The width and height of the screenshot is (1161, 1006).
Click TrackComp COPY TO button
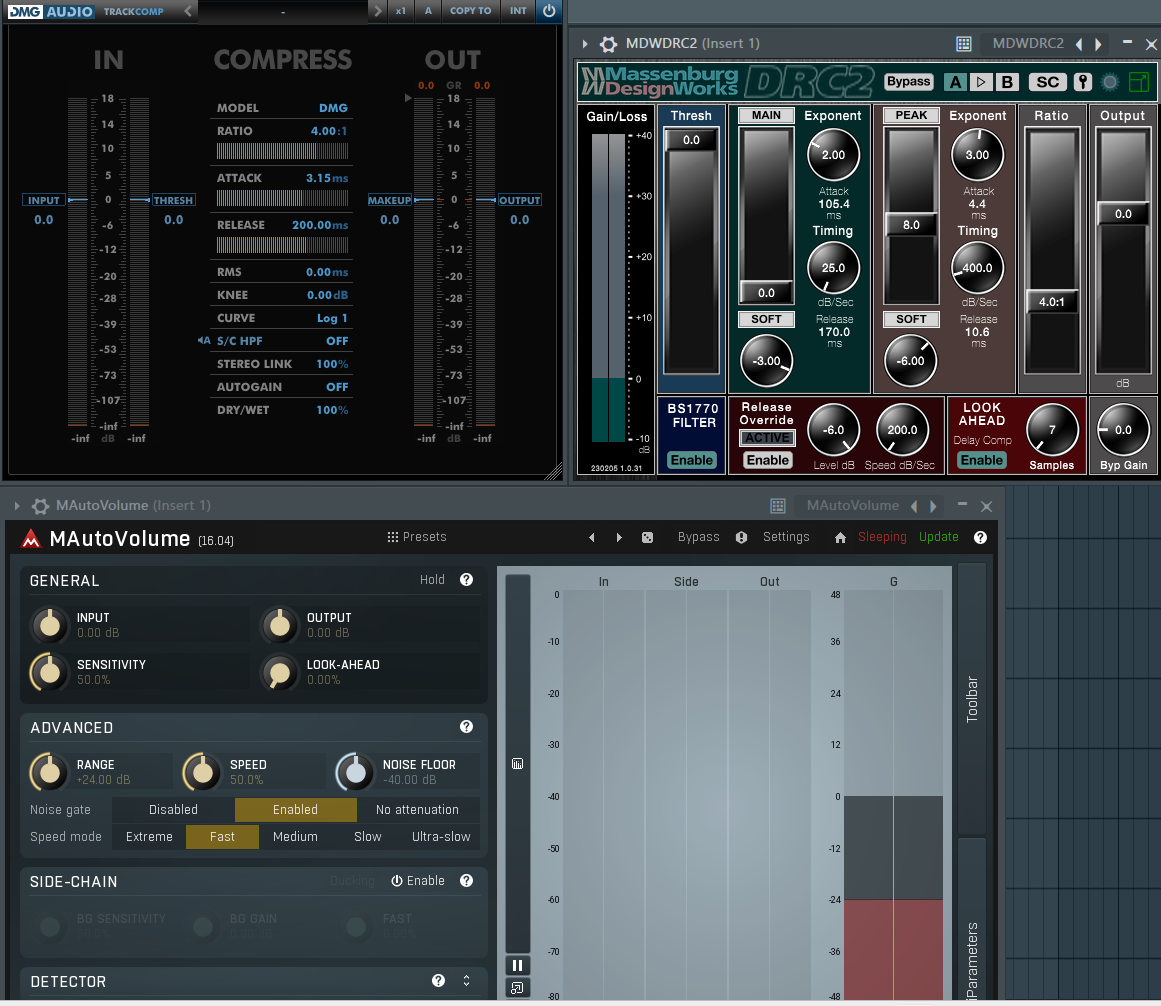pos(470,11)
